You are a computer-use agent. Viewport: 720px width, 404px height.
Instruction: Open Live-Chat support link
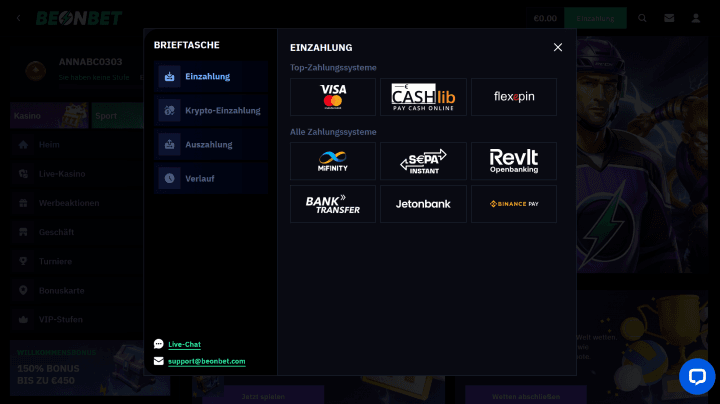click(184, 344)
